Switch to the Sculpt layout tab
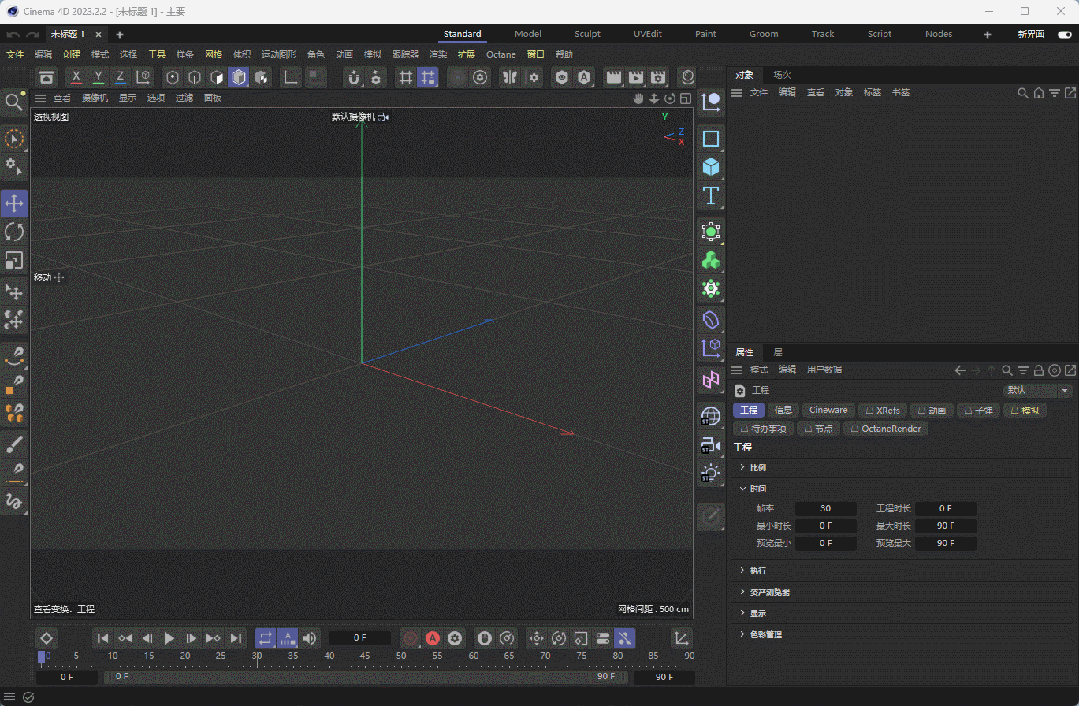Screen dimensions: 1079x706 point(587,34)
